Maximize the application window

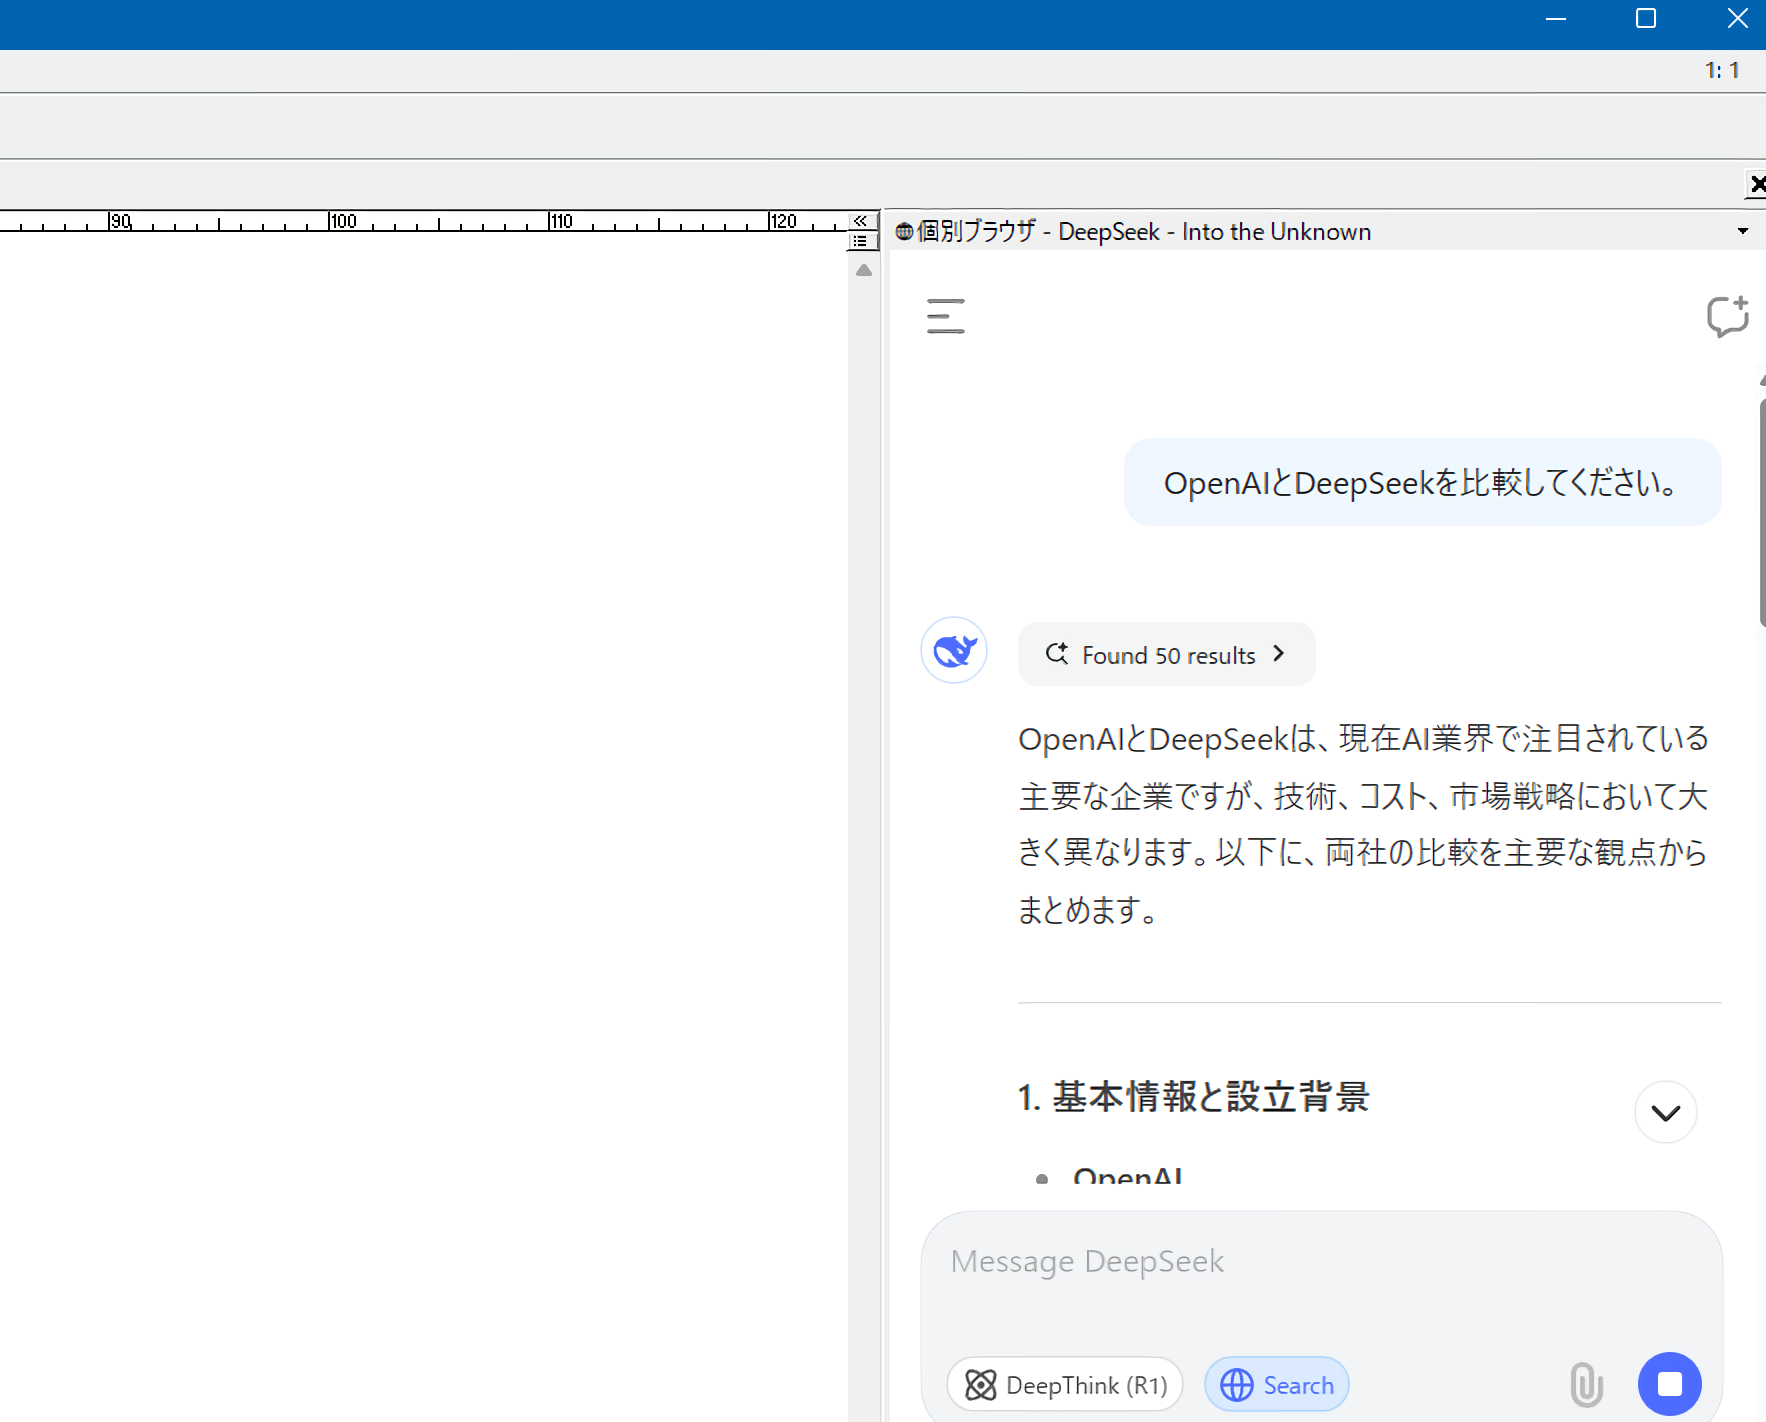click(x=1646, y=19)
